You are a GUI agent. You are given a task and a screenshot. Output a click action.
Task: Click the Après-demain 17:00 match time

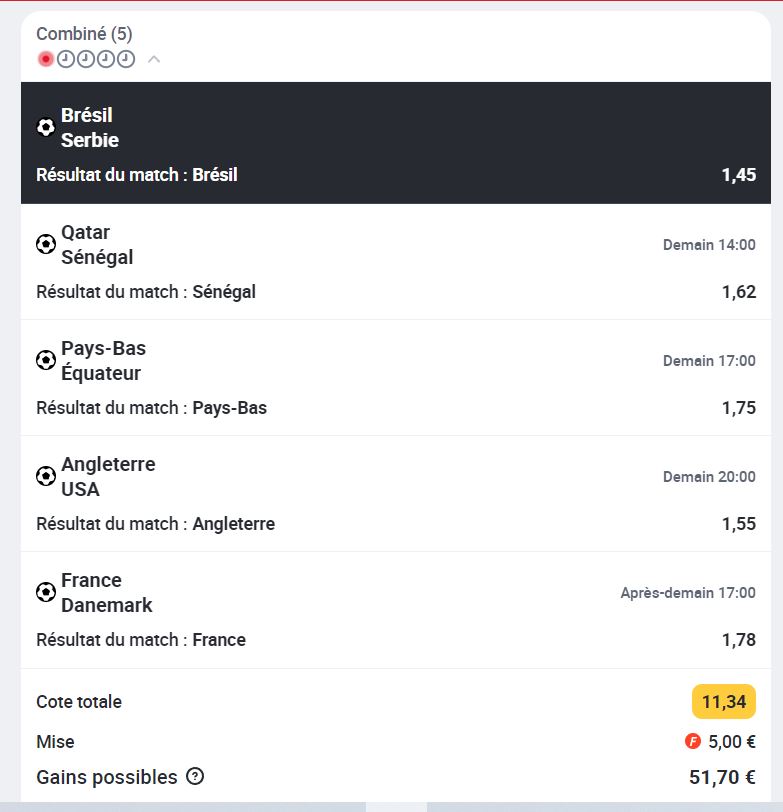(688, 592)
